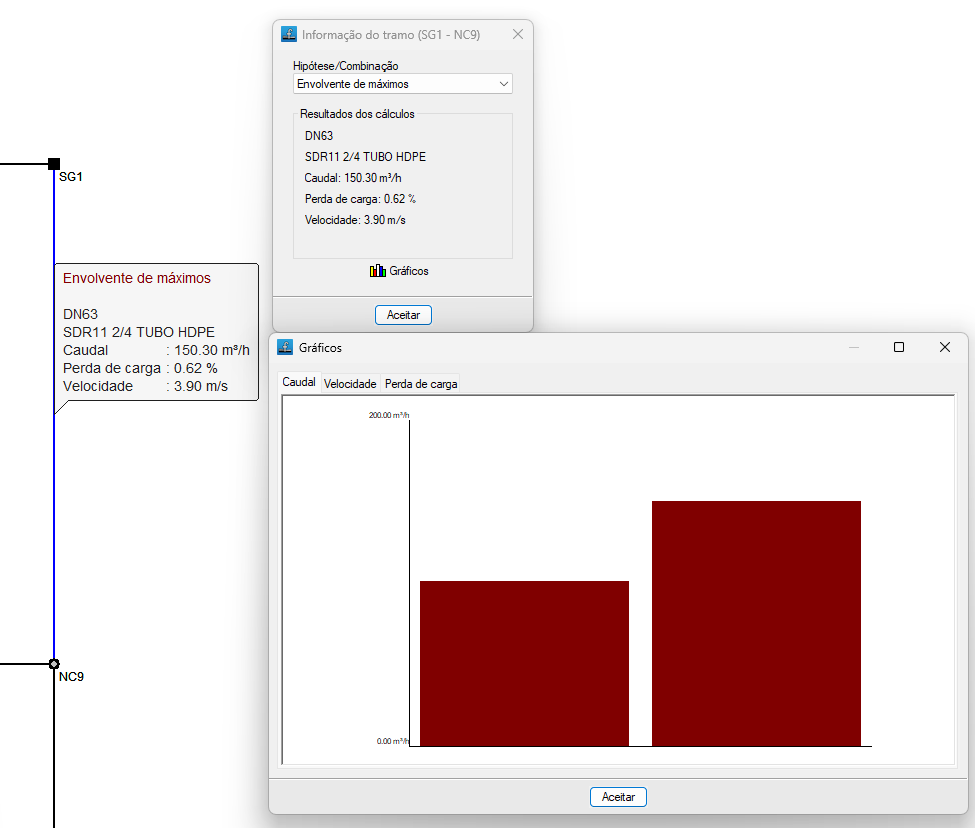Click 'SDR11 2/4 TUBO HDPE' in dialog
This screenshot has height=828, width=975.
[365, 157]
